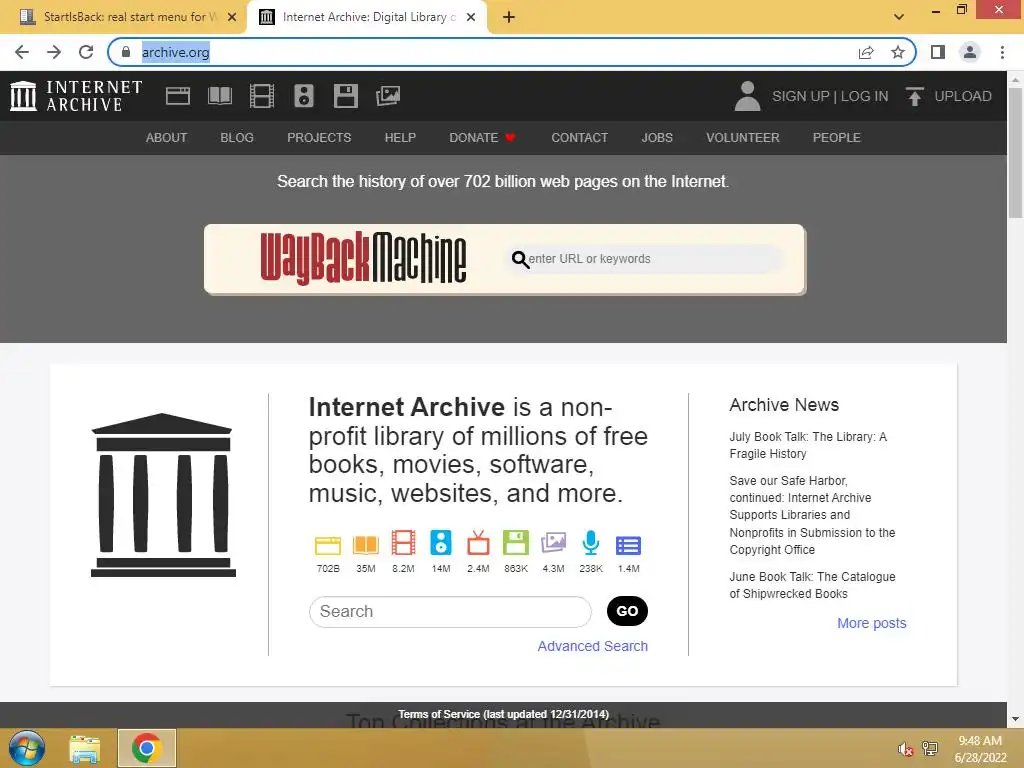Screen dimensions: 1024x768
Task: Open the BLOG menu item
Action: coord(237,138)
